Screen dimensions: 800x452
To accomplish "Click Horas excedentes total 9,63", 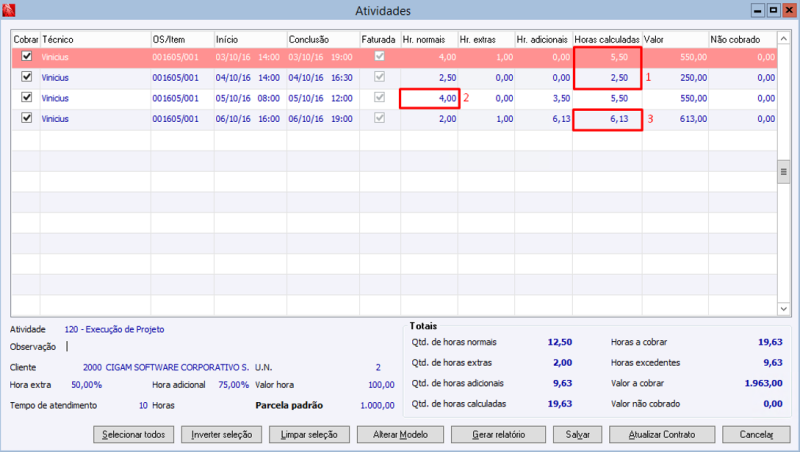I will (773, 363).
